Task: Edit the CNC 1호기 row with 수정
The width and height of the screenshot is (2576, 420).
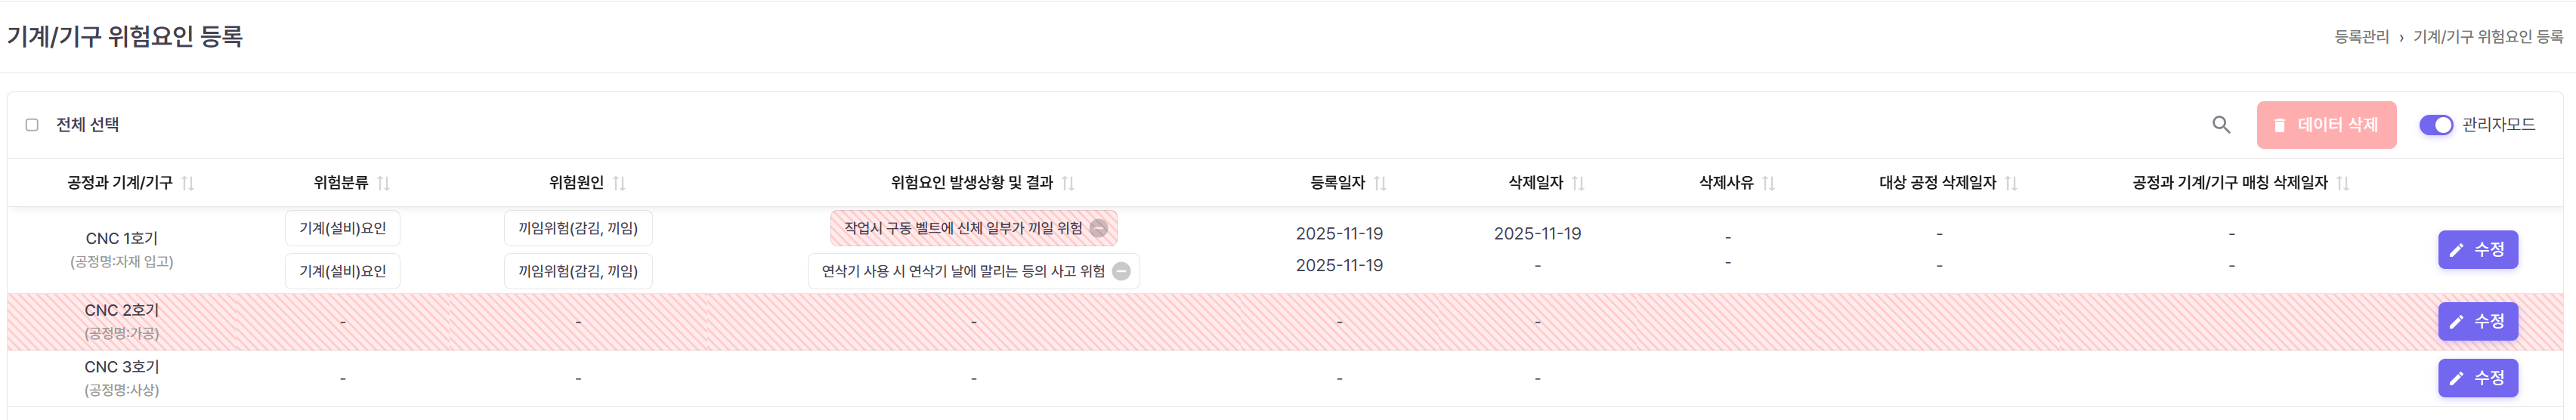Action: click(x=2477, y=250)
